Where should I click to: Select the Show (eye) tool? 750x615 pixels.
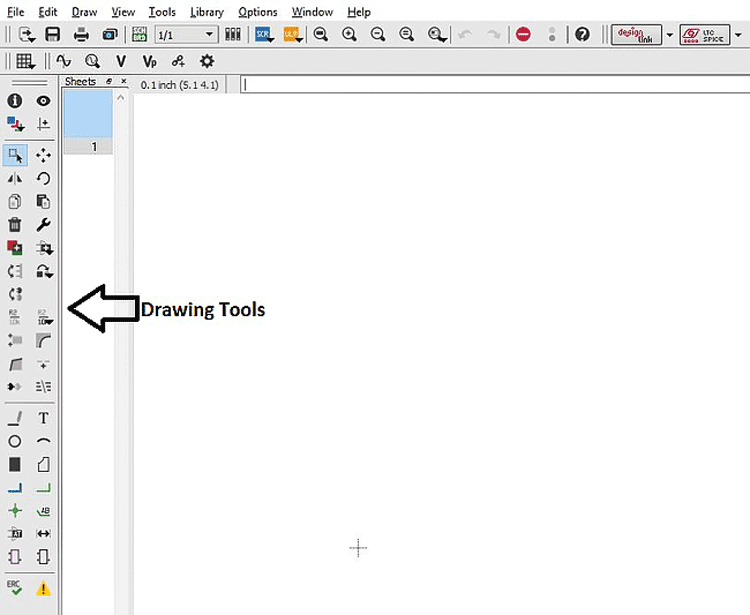click(44, 101)
